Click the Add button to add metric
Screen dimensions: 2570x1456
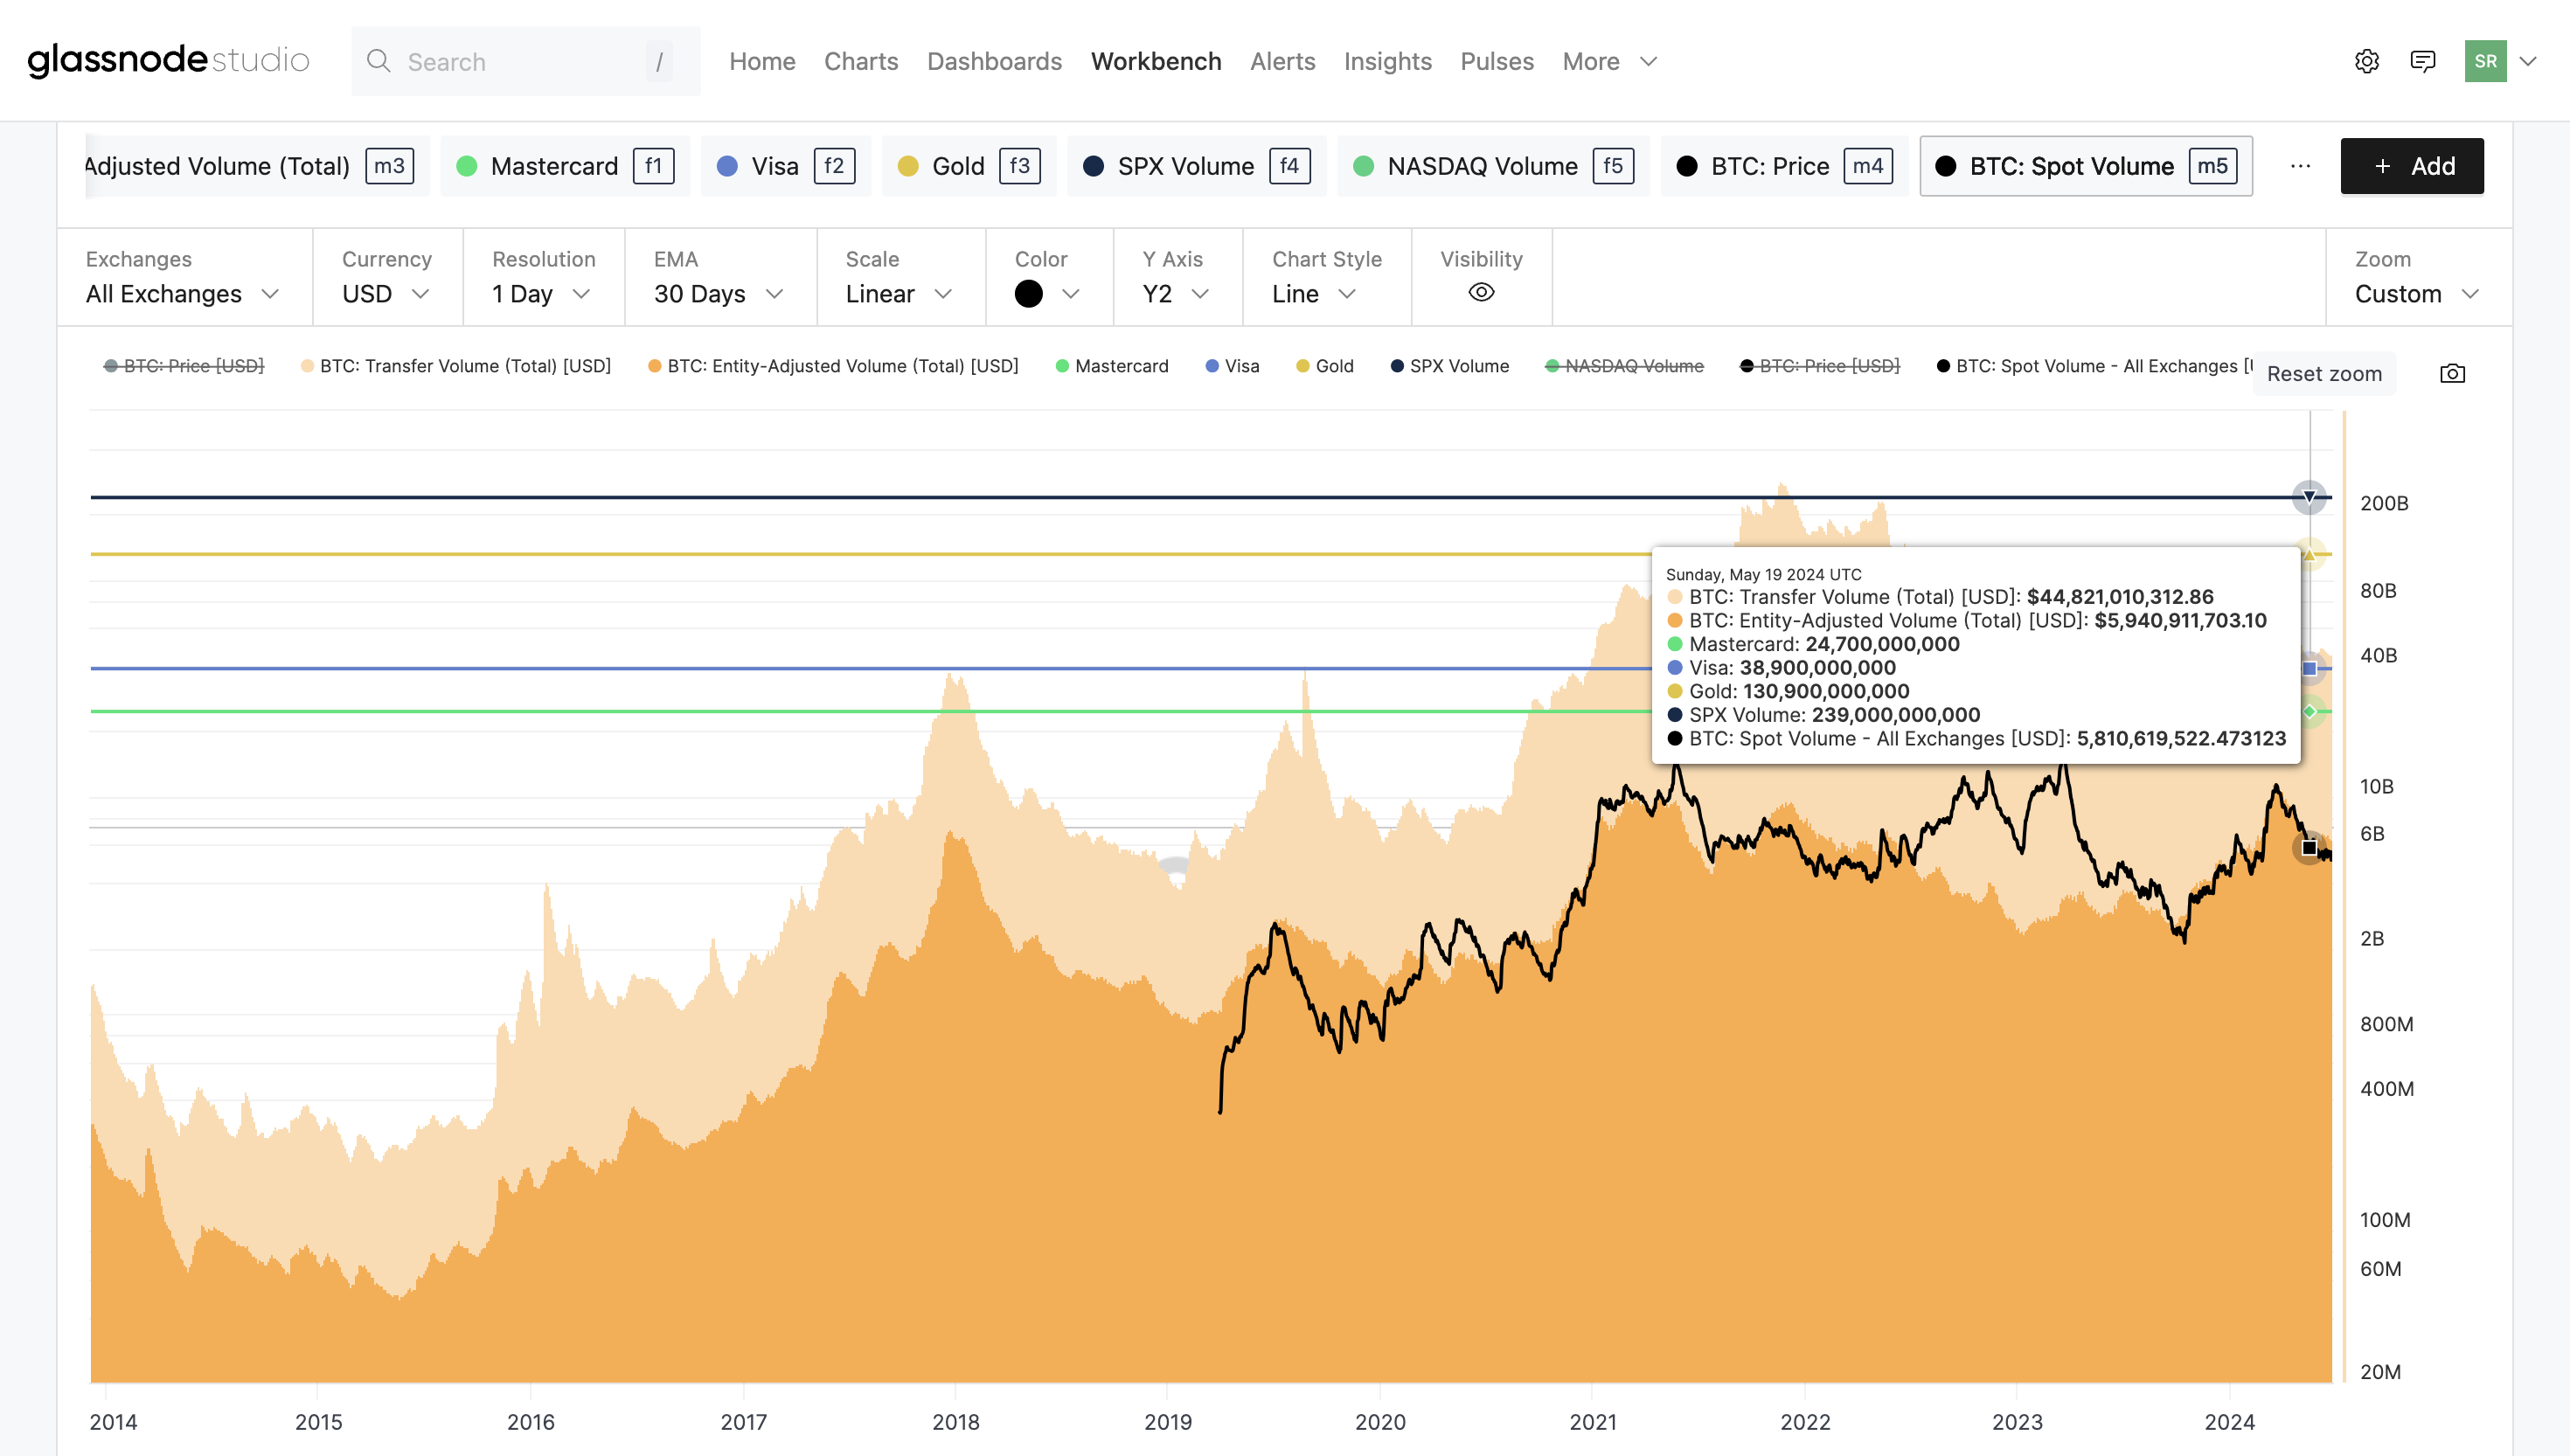tap(2414, 166)
